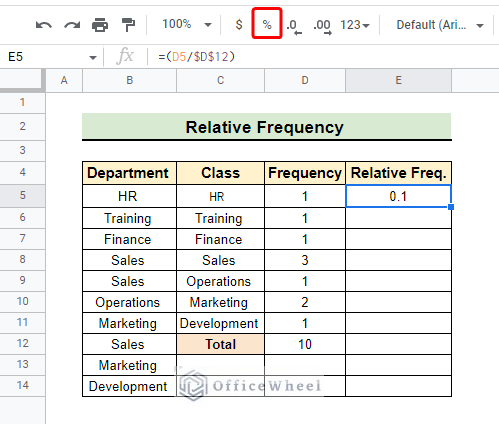The height and width of the screenshot is (424, 499).
Task: Click Finance in the Department column
Action: [x=128, y=239]
